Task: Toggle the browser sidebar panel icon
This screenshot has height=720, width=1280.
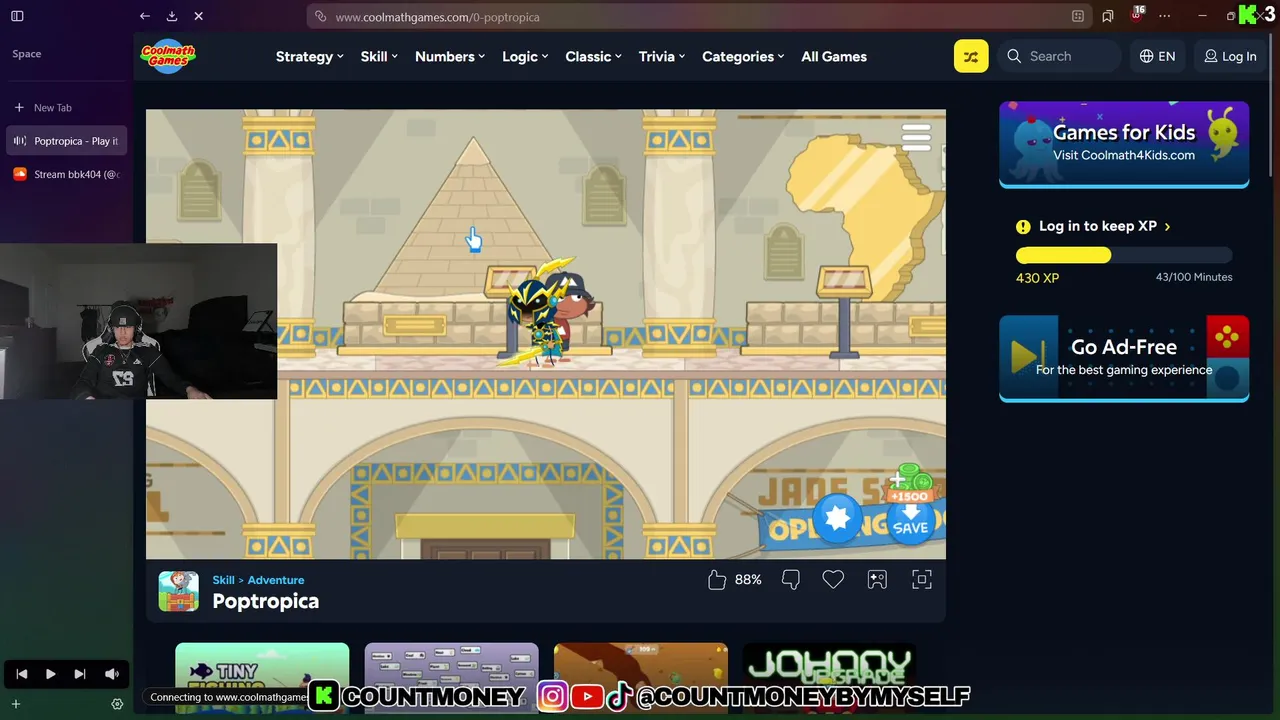Action: pos(17,16)
